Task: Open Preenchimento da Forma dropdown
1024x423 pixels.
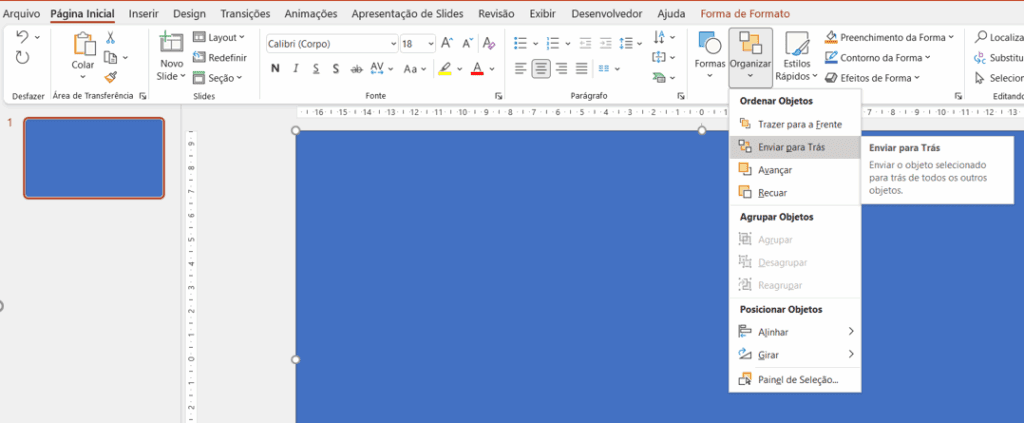Action: 889,37
